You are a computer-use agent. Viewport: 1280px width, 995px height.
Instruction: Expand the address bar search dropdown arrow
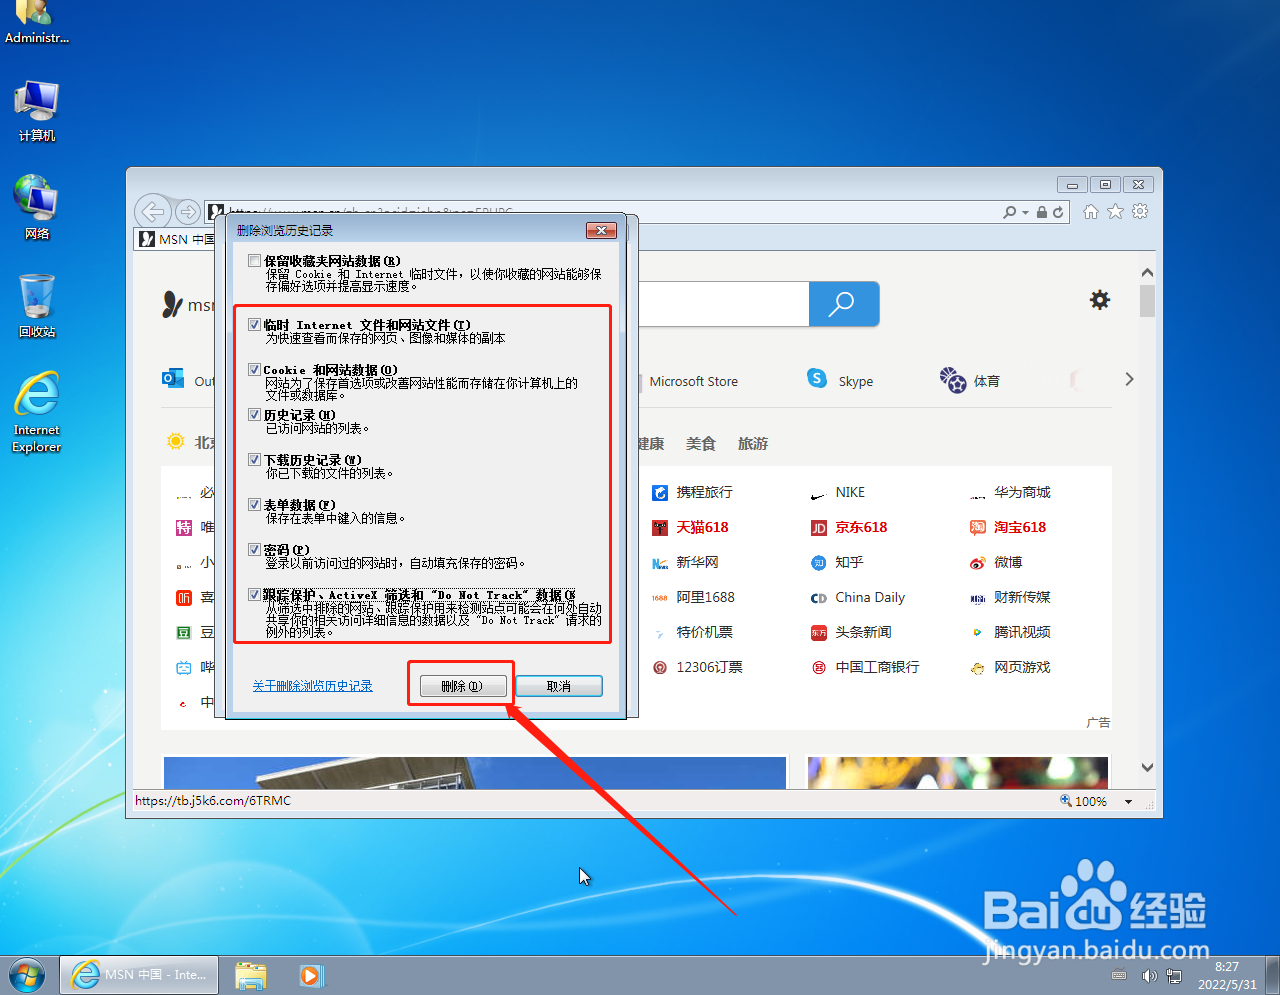click(x=1025, y=212)
